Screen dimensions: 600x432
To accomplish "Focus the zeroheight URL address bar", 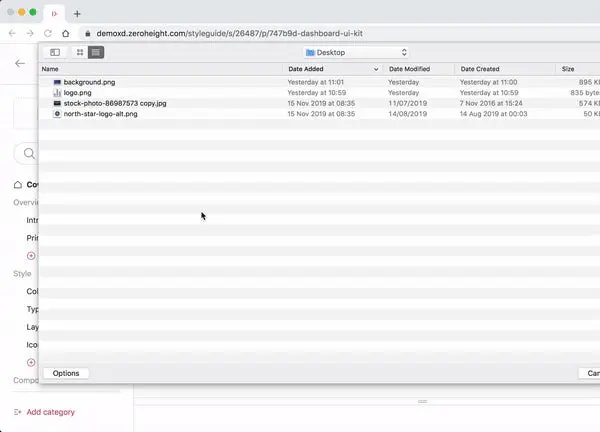I will click(x=229, y=33).
